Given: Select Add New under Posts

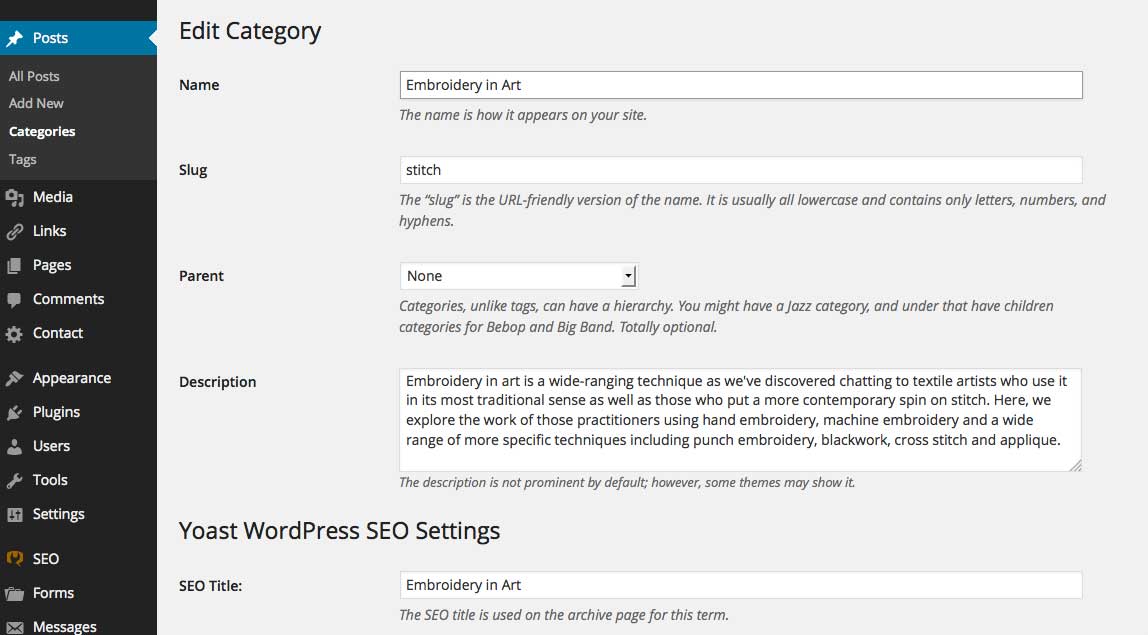Looking at the screenshot, I should pos(36,103).
